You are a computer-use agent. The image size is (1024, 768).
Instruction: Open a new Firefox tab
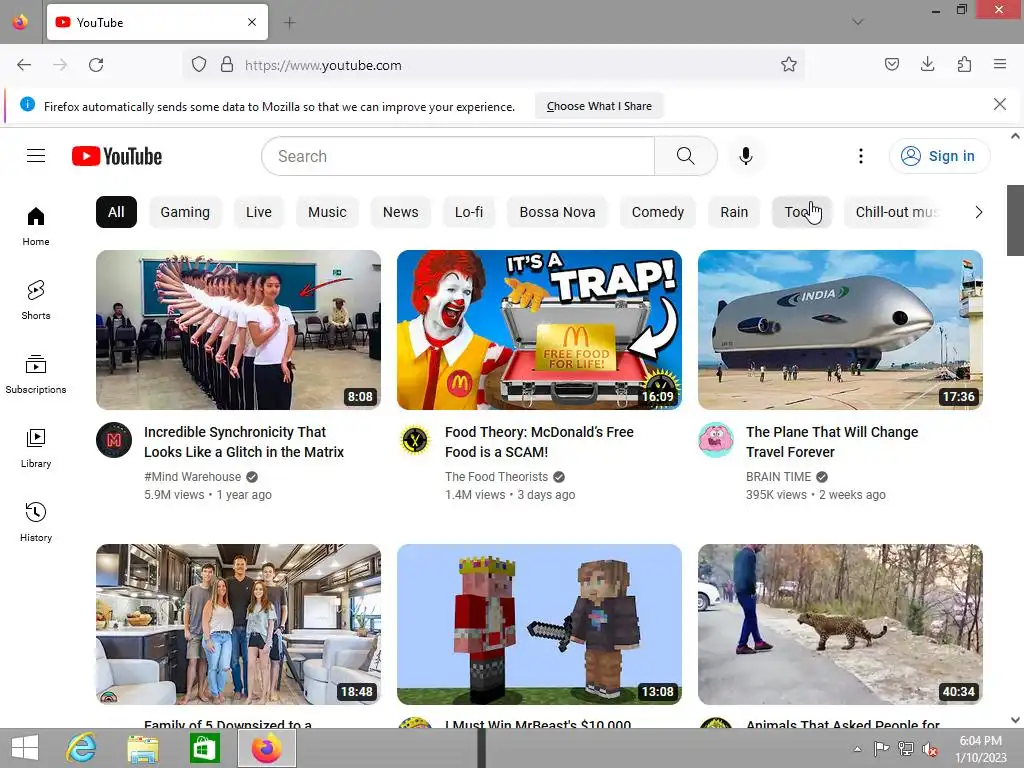coord(289,23)
